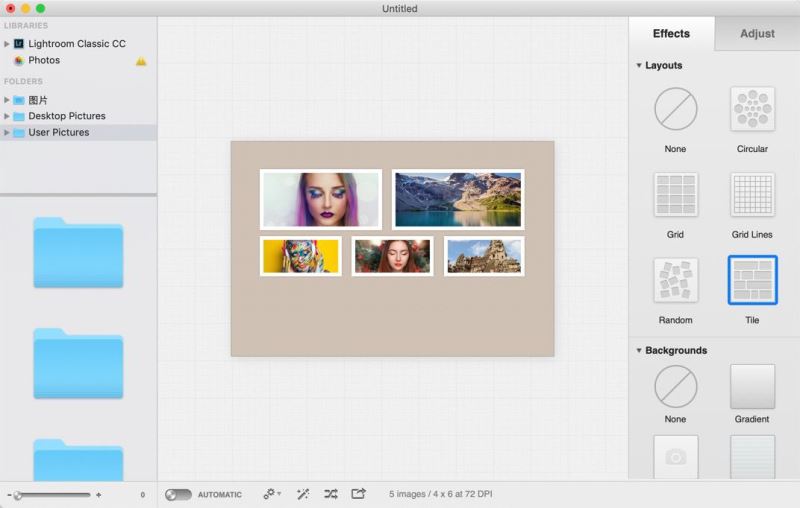This screenshot has width=800, height=508.
Task: Click the magic wand auto-arrange icon
Action: click(x=303, y=494)
